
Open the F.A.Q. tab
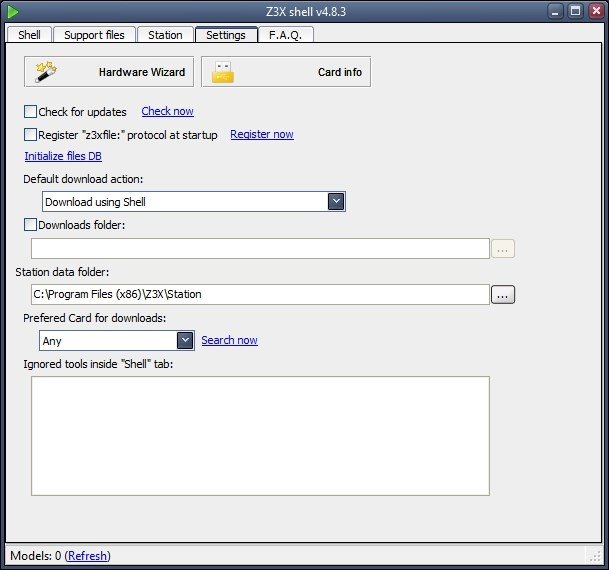pyautogui.click(x=285, y=35)
